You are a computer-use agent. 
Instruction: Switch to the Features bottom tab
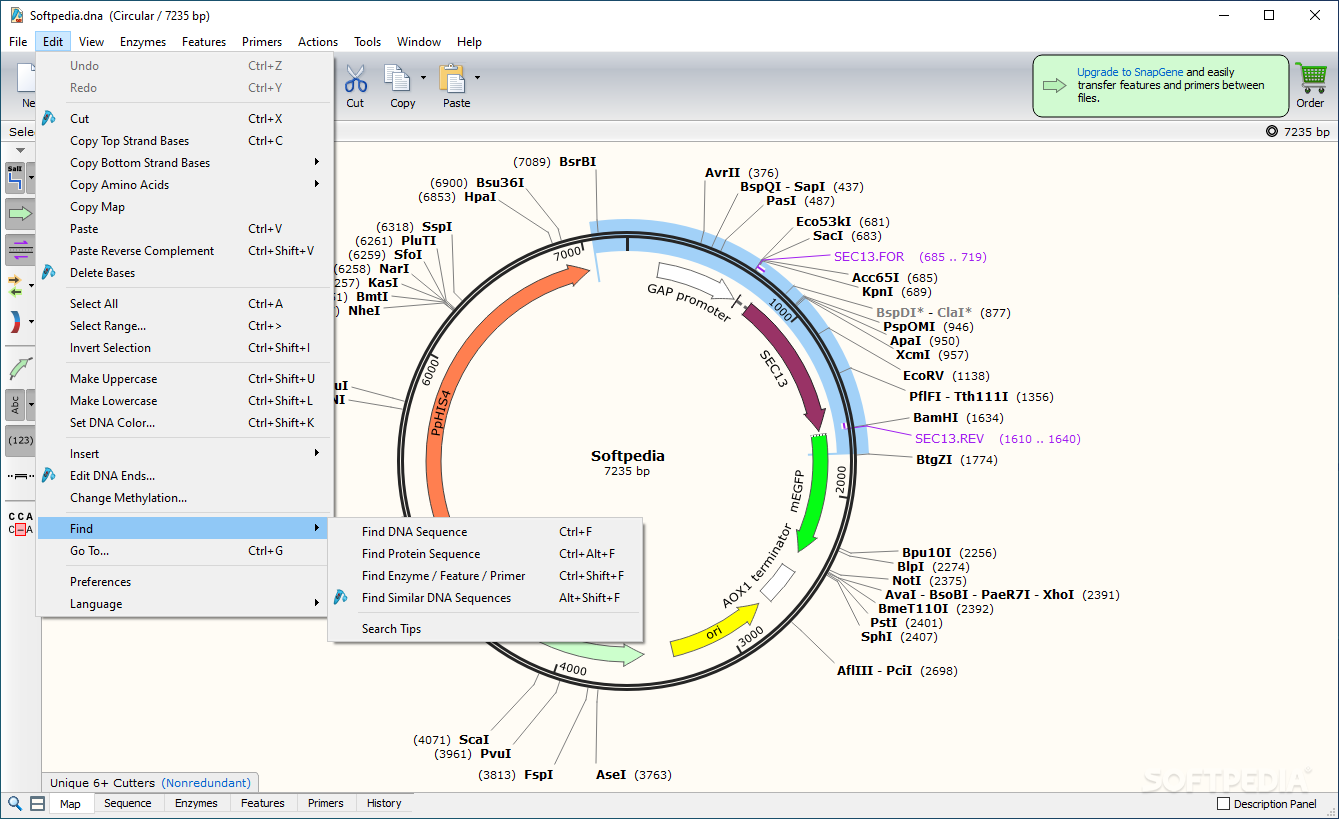(x=263, y=803)
